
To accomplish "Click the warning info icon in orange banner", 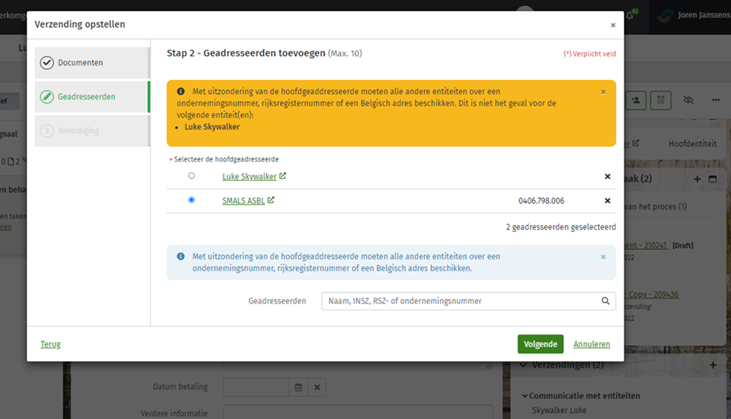I will pos(181,91).
